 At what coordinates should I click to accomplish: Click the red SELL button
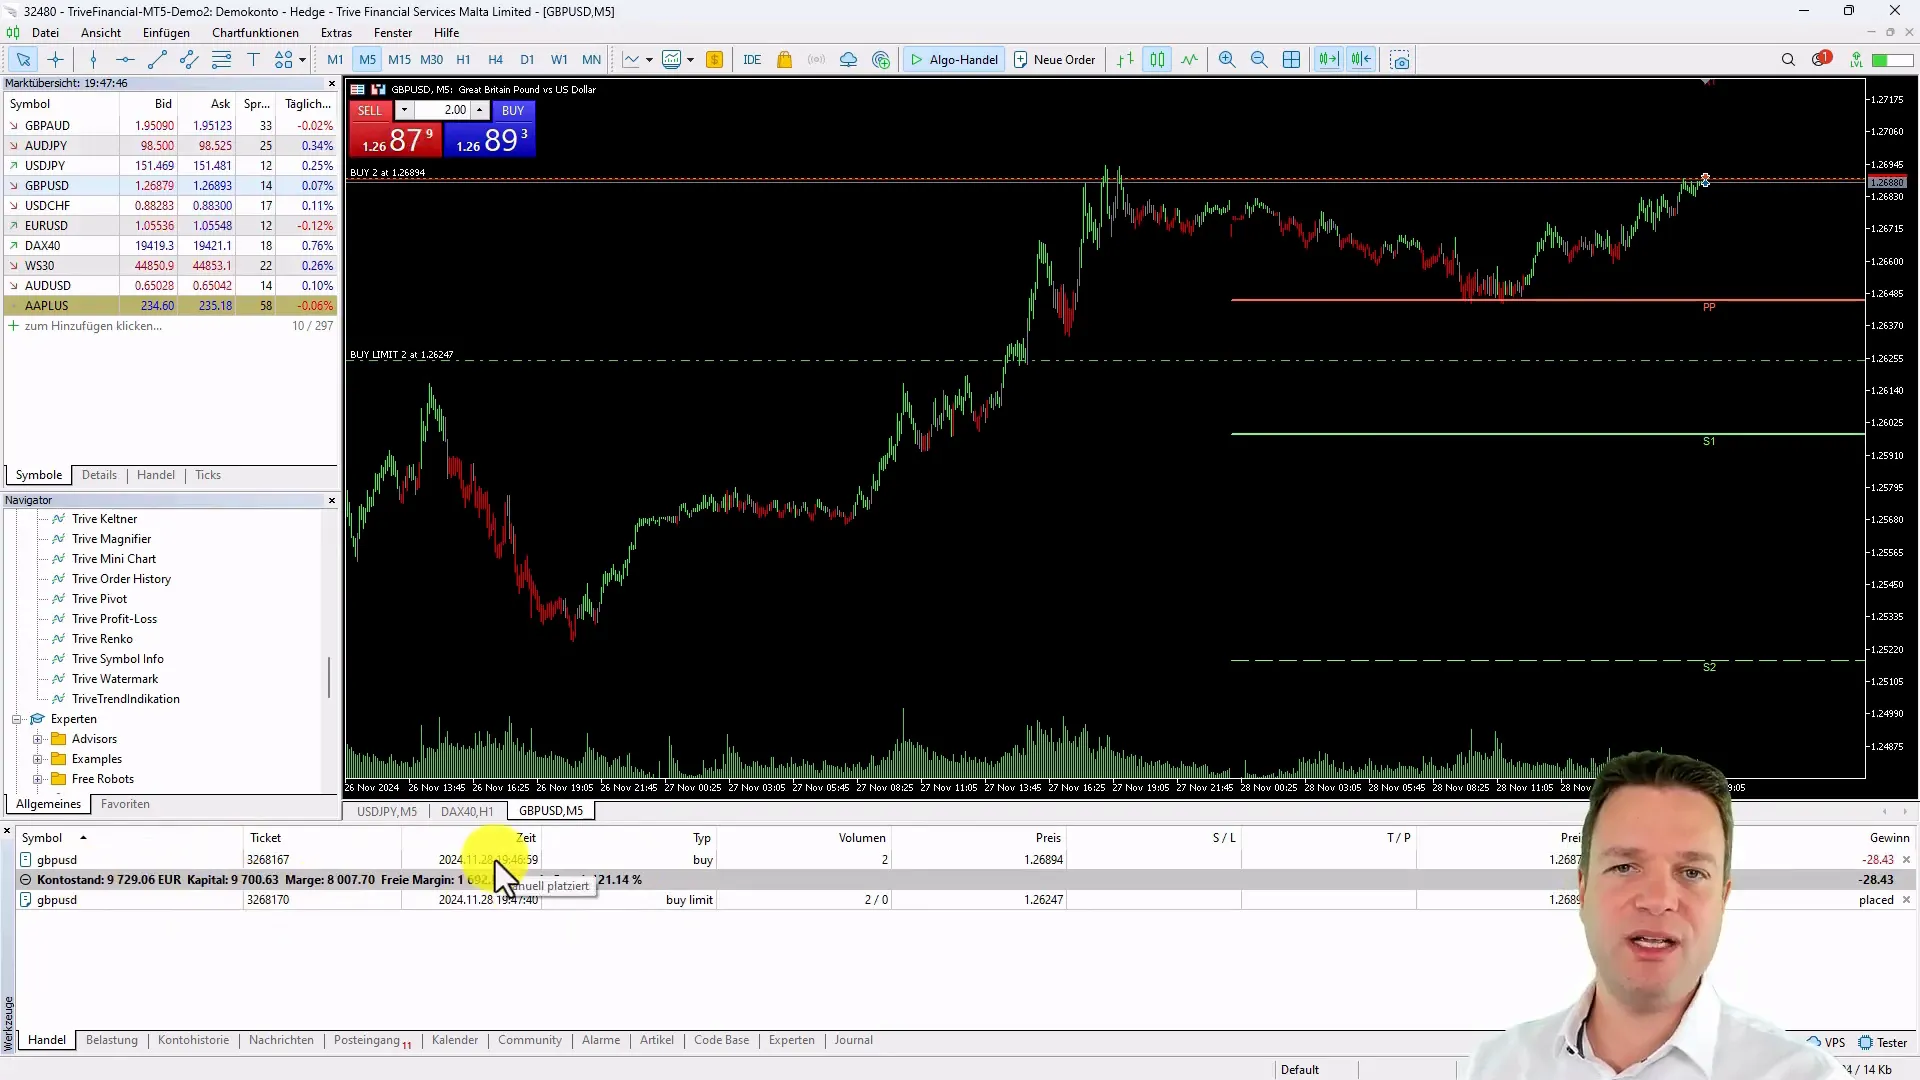[370, 110]
